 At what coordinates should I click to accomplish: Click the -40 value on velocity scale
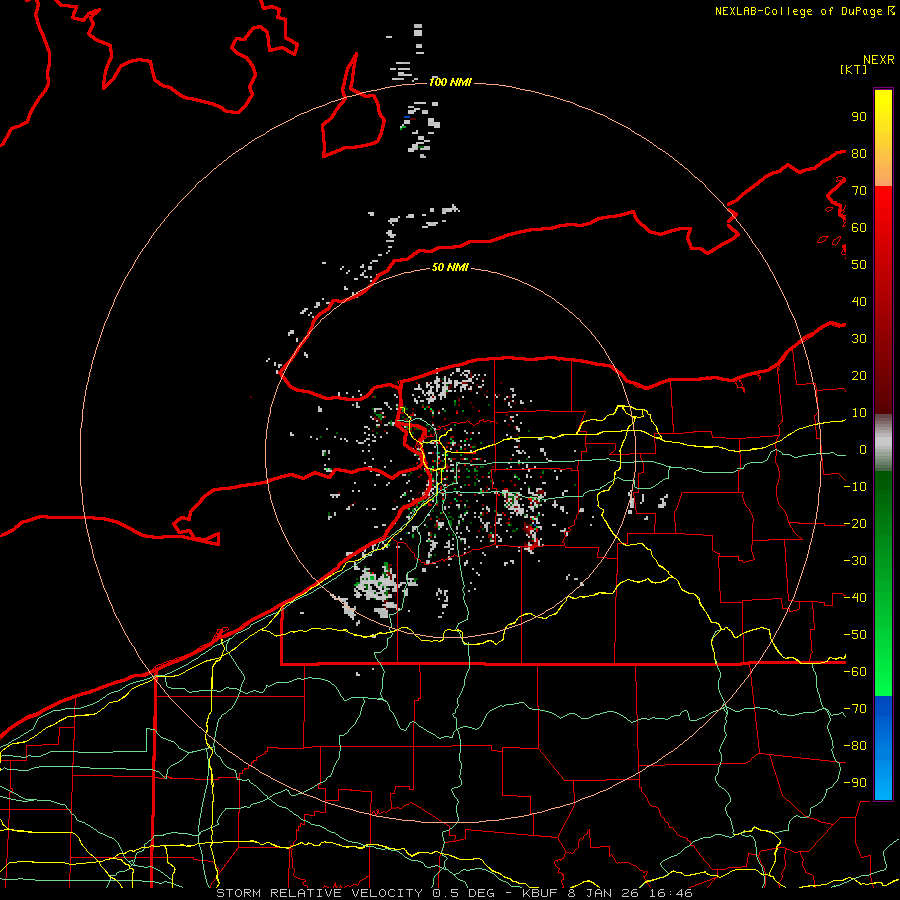[x=855, y=598]
